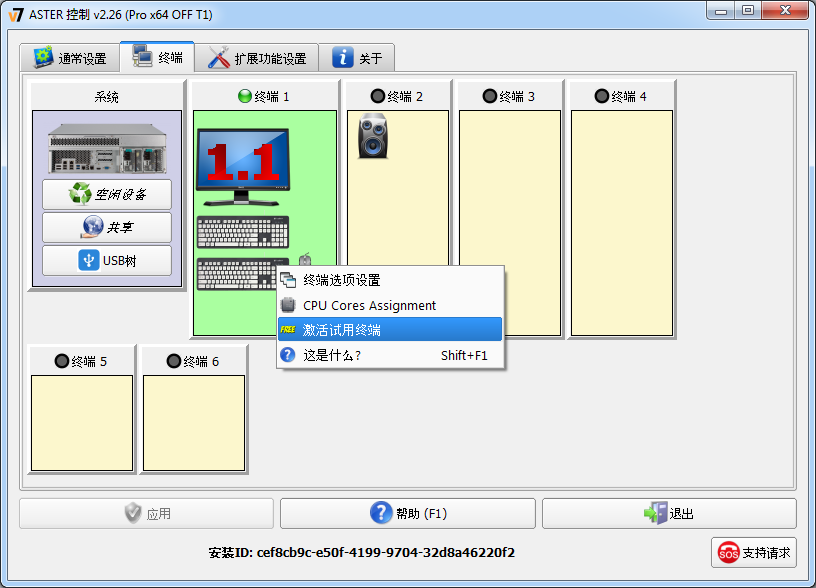Open the 扩展功能设置 tab
The width and height of the screenshot is (816, 588).
(x=257, y=58)
